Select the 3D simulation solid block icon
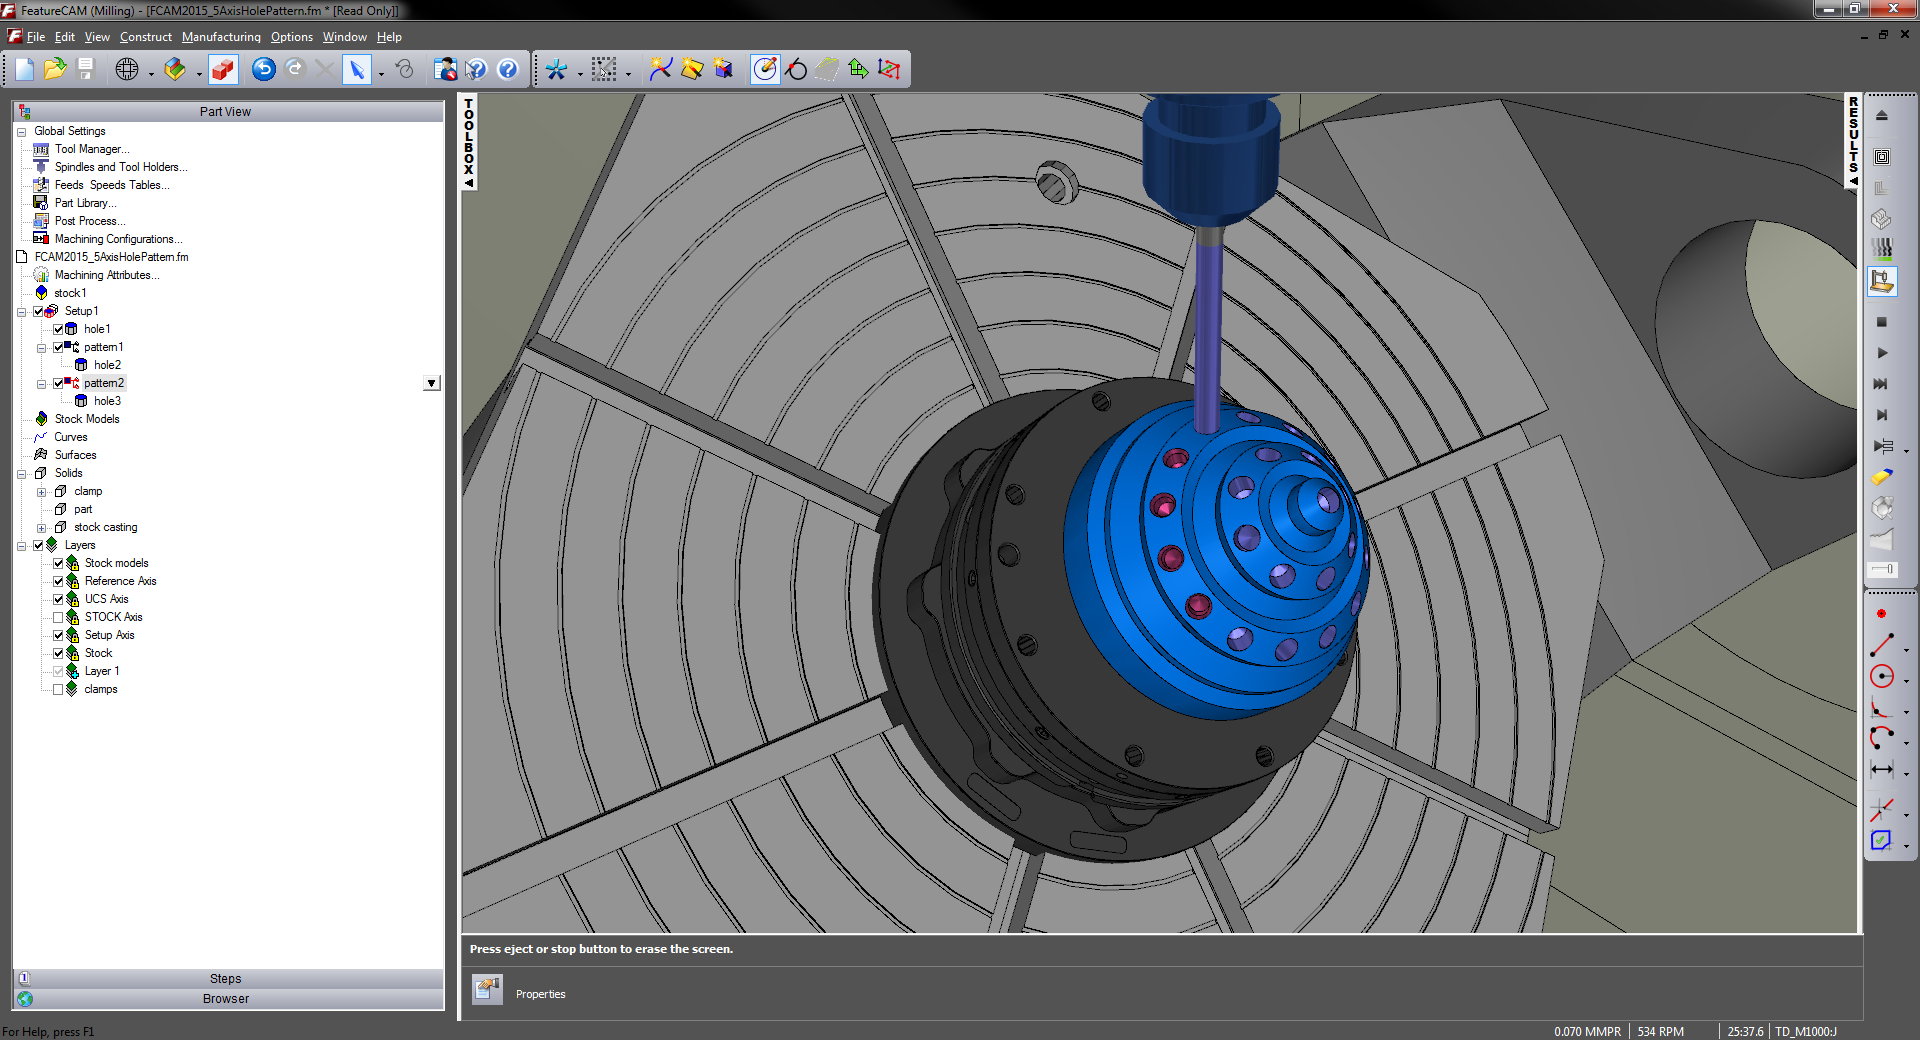The image size is (1920, 1040). point(1881,219)
